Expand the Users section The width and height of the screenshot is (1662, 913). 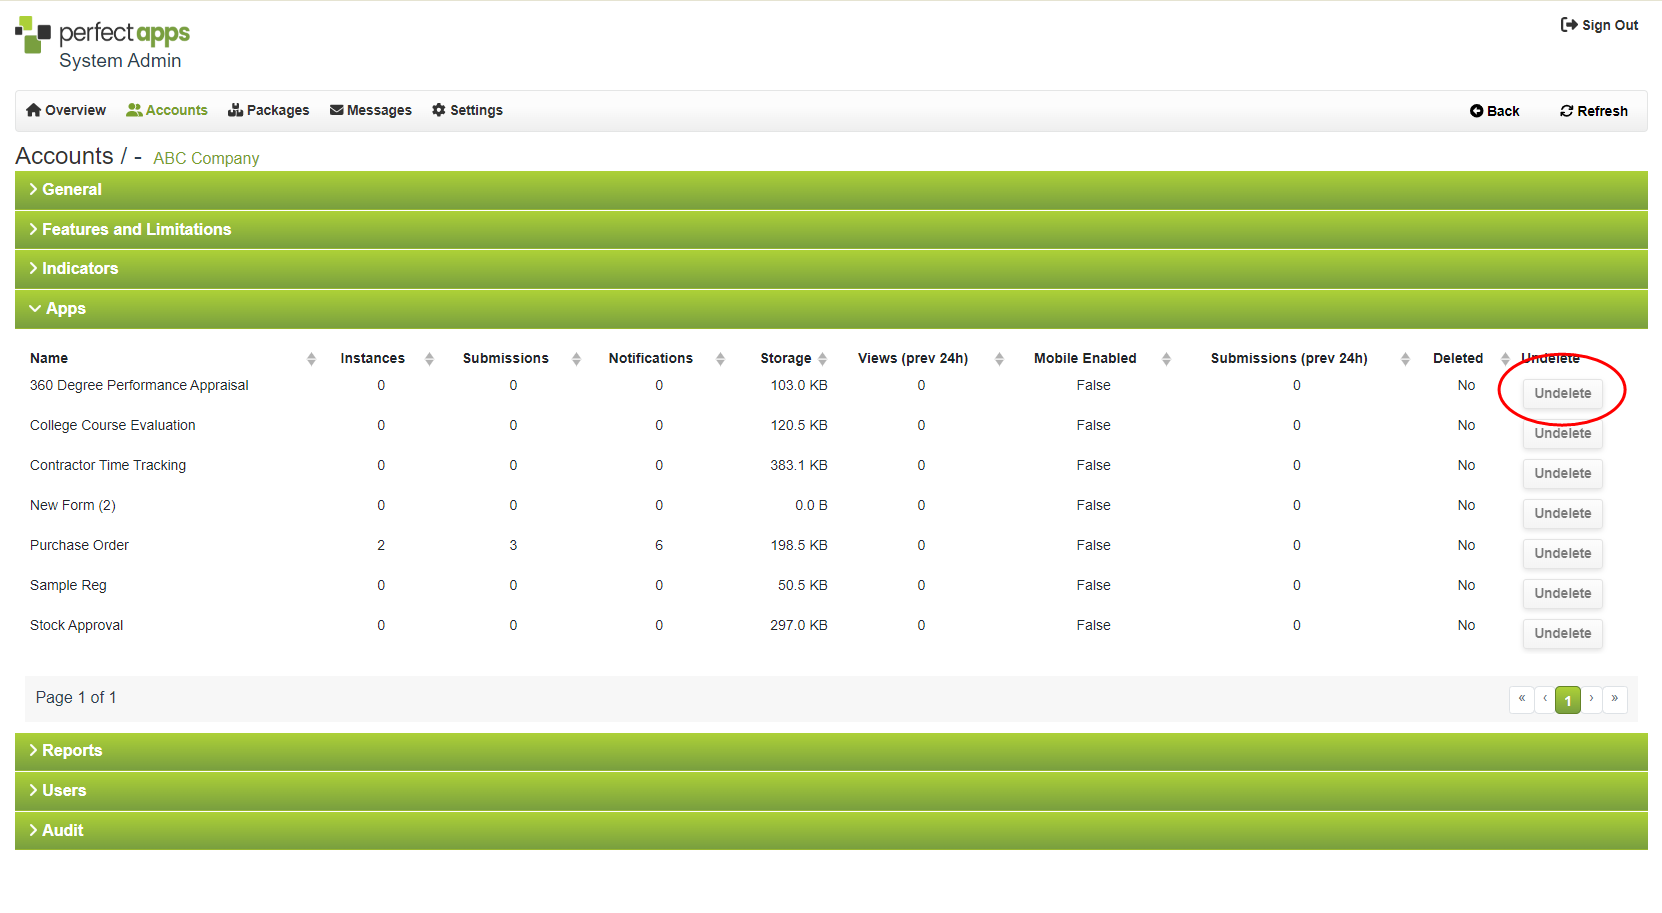[x=831, y=791]
